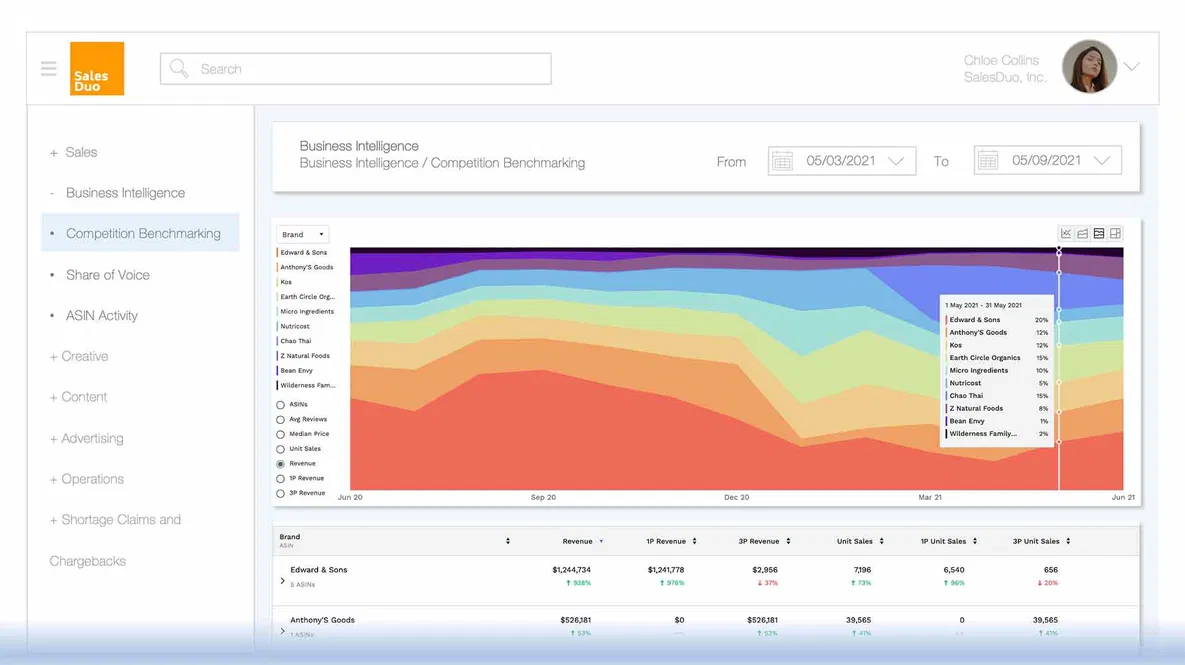The height and width of the screenshot is (665, 1185).
Task: Expand the Sales menu section
Action: coord(73,152)
